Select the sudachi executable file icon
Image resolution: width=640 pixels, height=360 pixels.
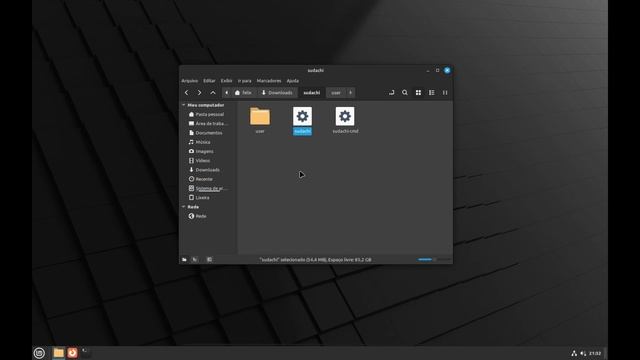point(302,116)
